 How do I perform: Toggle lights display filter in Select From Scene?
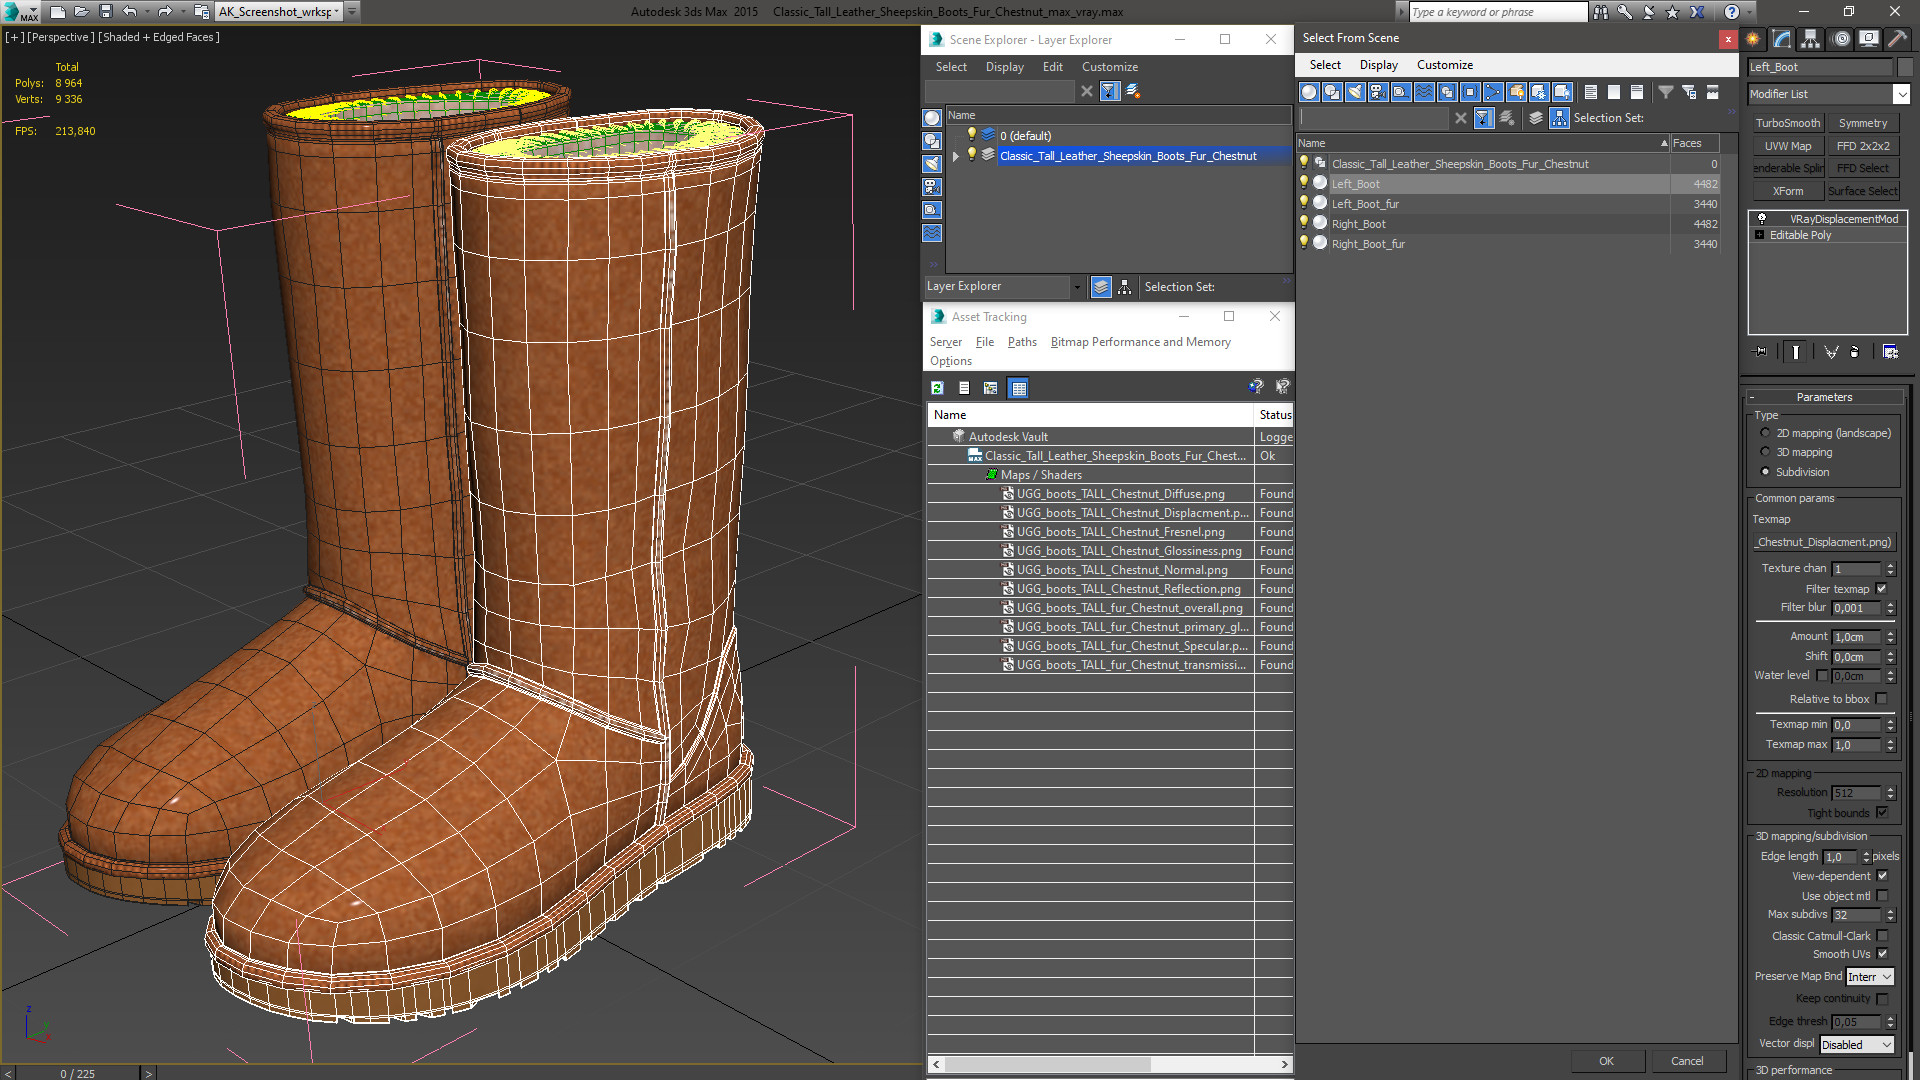pos(1355,92)
